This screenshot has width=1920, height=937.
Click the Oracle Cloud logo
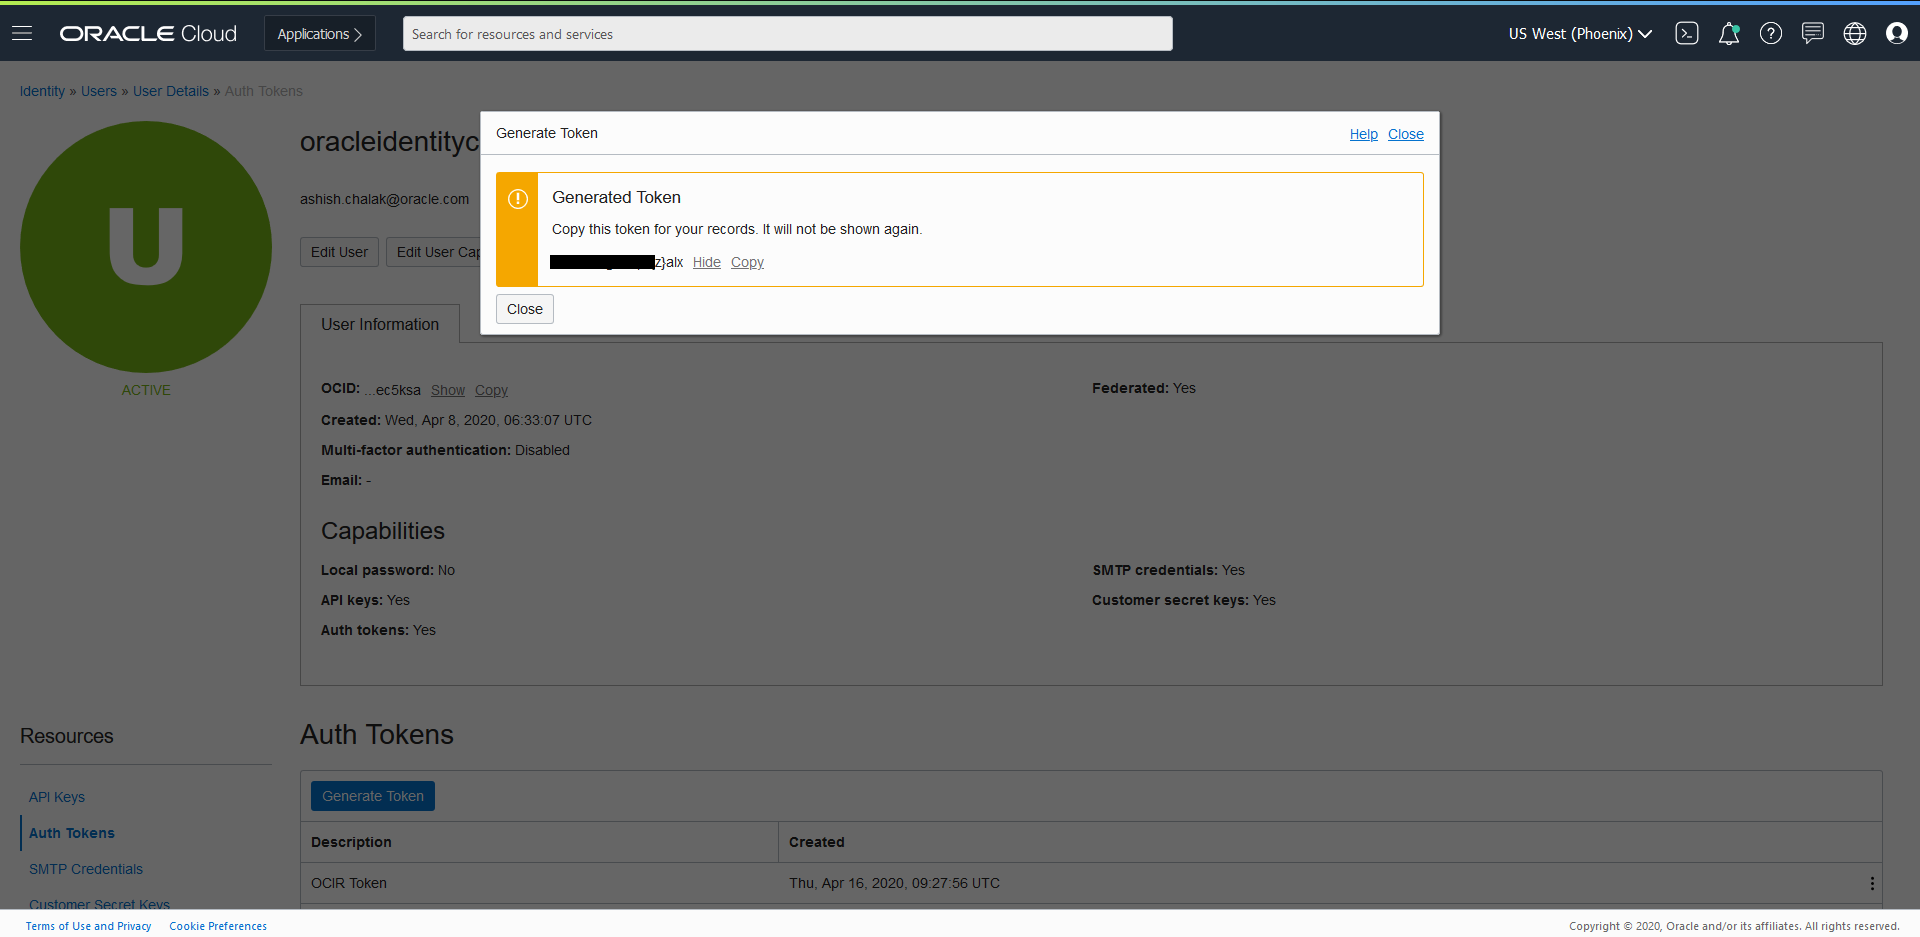(148, 34)
